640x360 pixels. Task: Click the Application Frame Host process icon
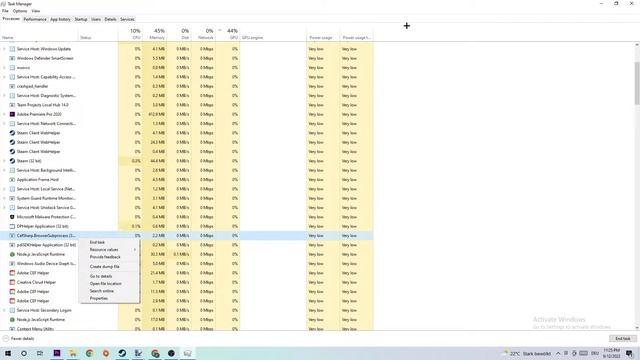click(12, 180)
